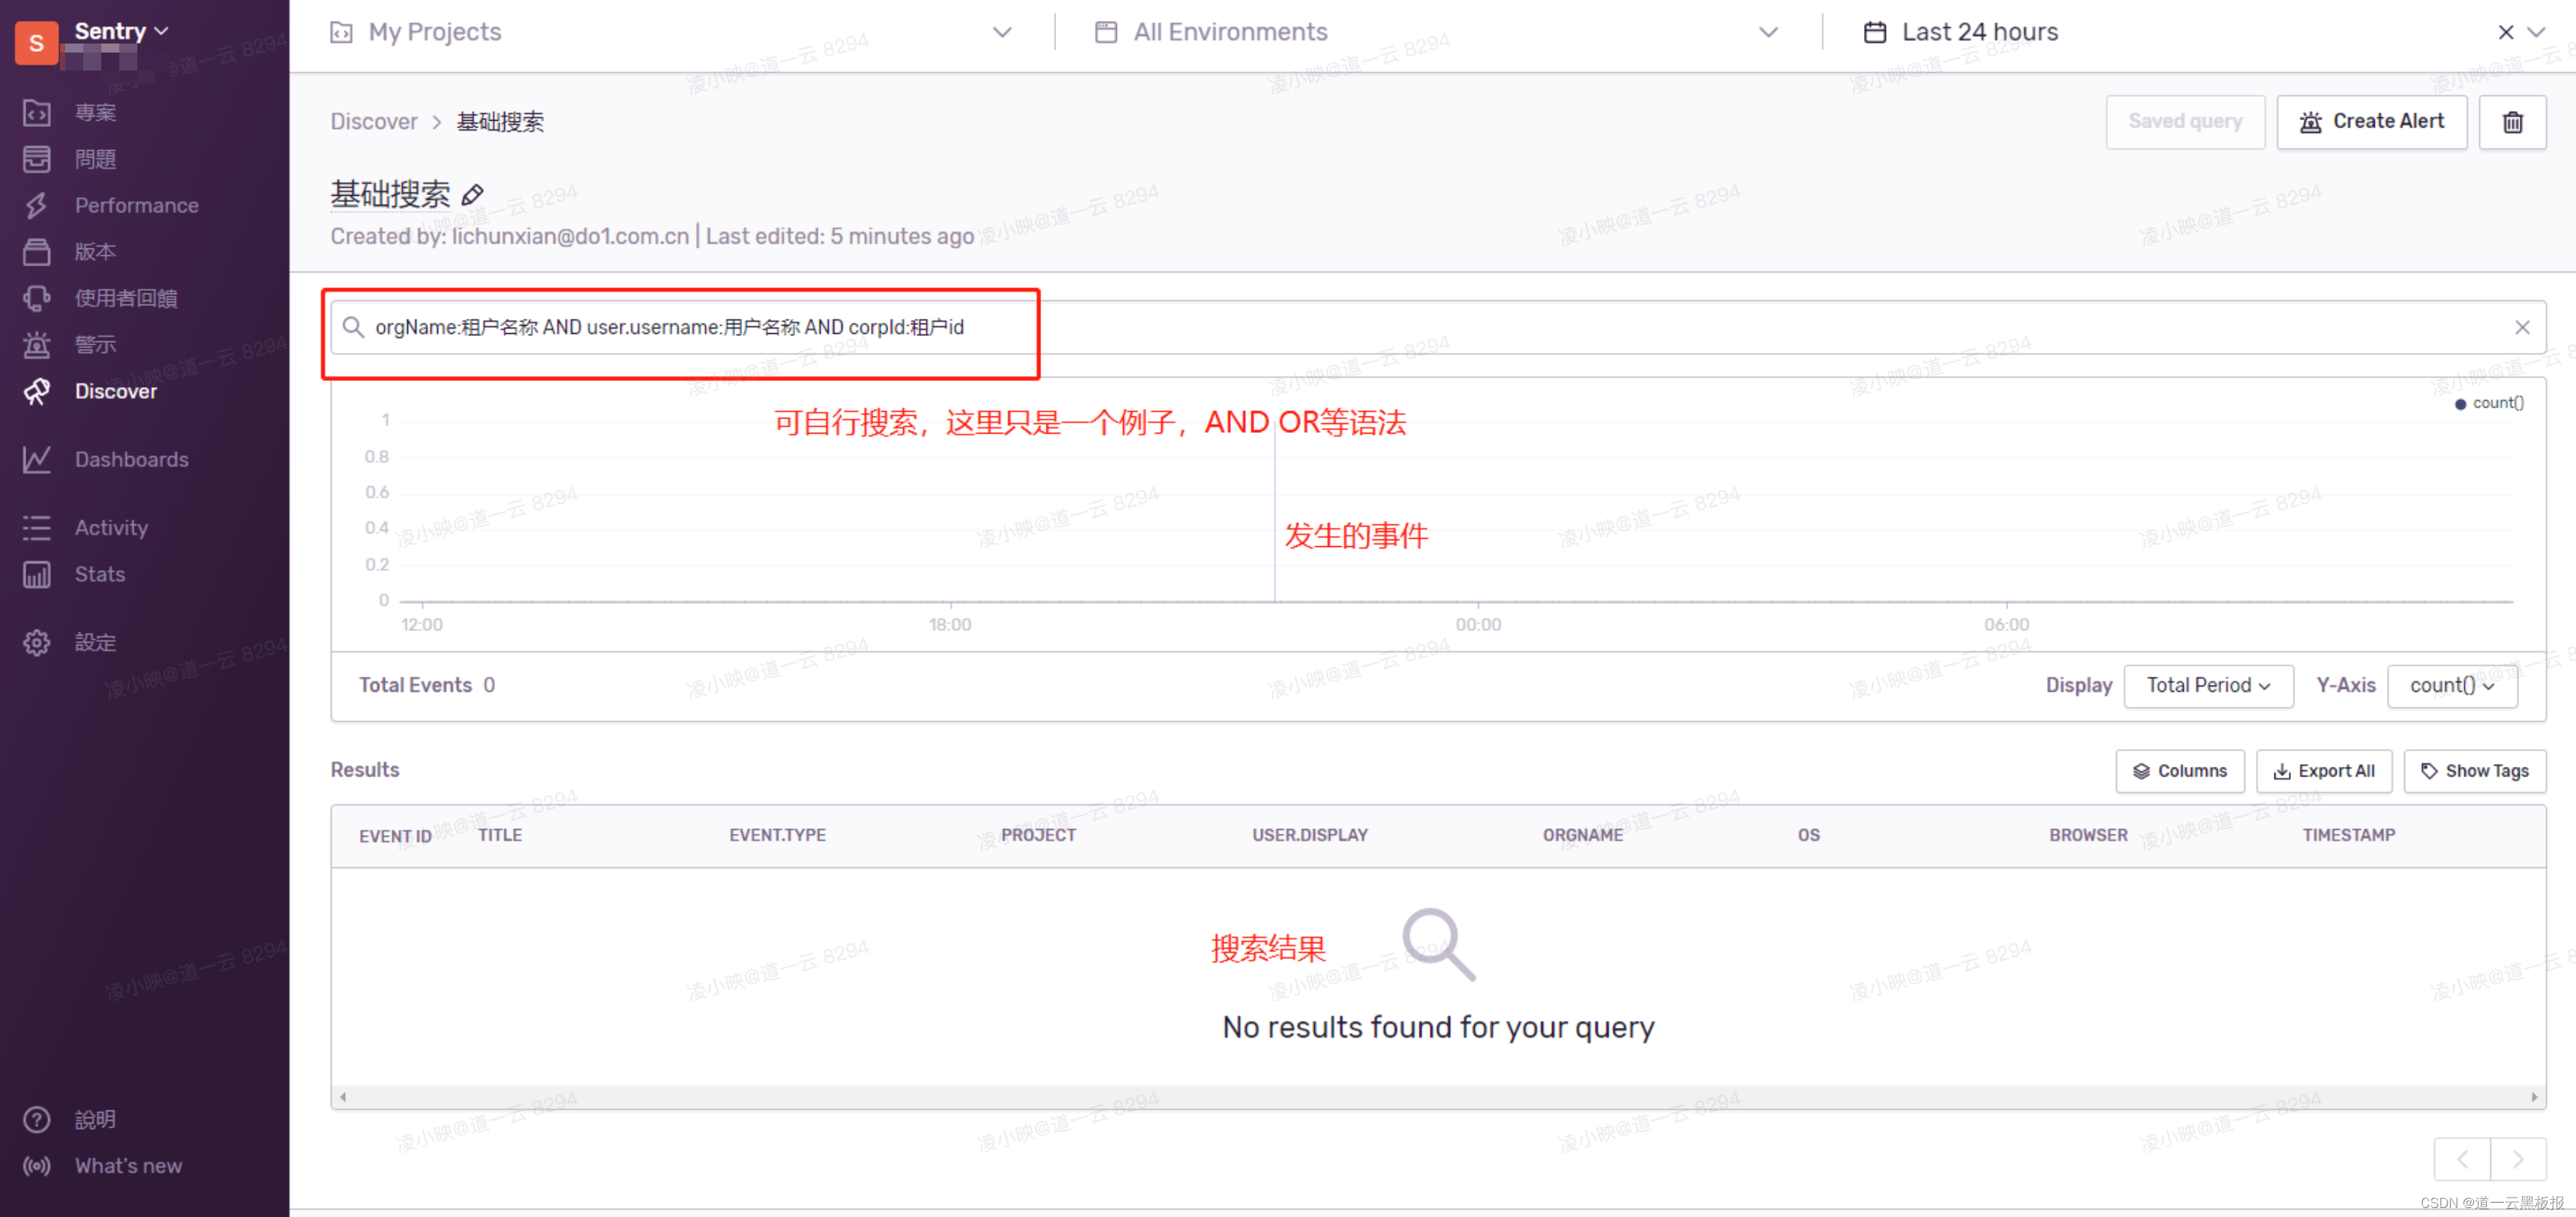Open the Dashboards sidebar section
The image size is (2576, 1217).
pos(131,460)
